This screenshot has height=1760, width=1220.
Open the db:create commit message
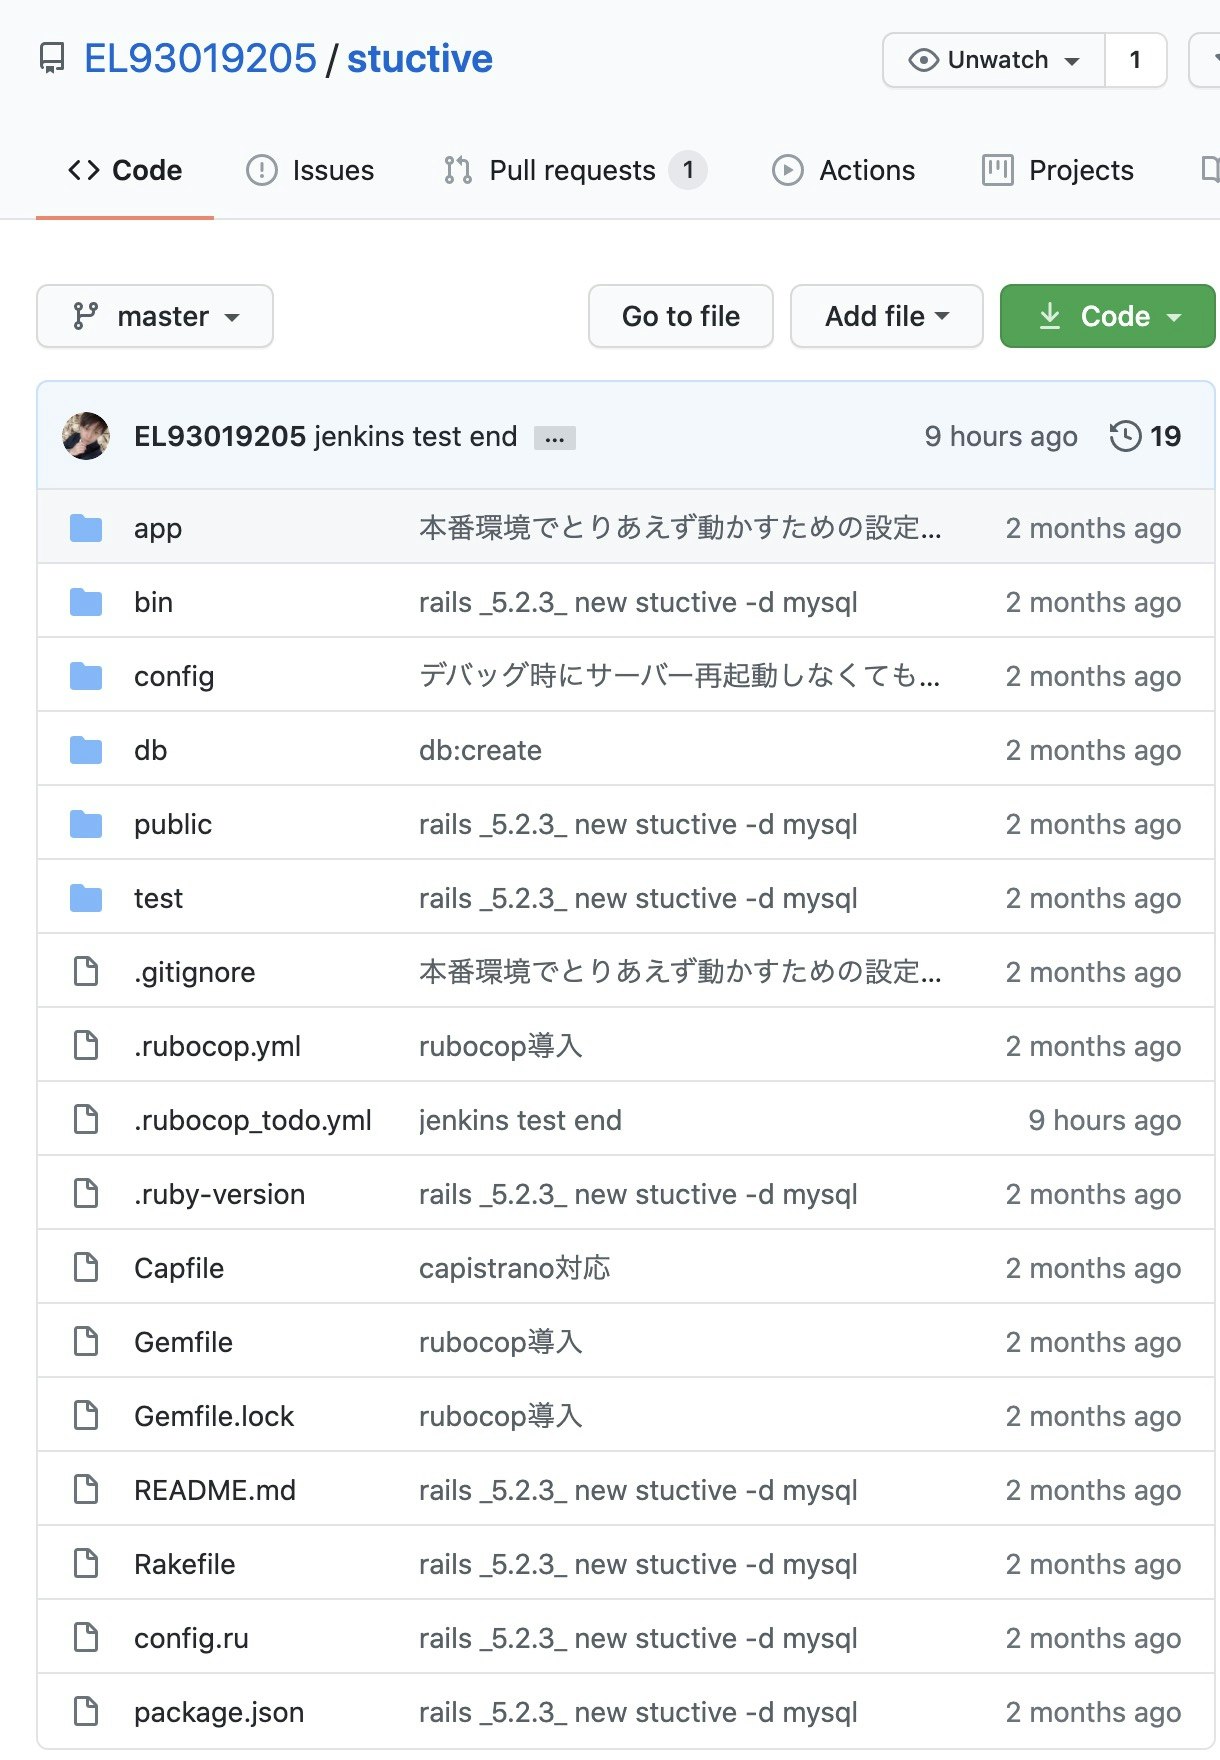[x=480, y=750]
